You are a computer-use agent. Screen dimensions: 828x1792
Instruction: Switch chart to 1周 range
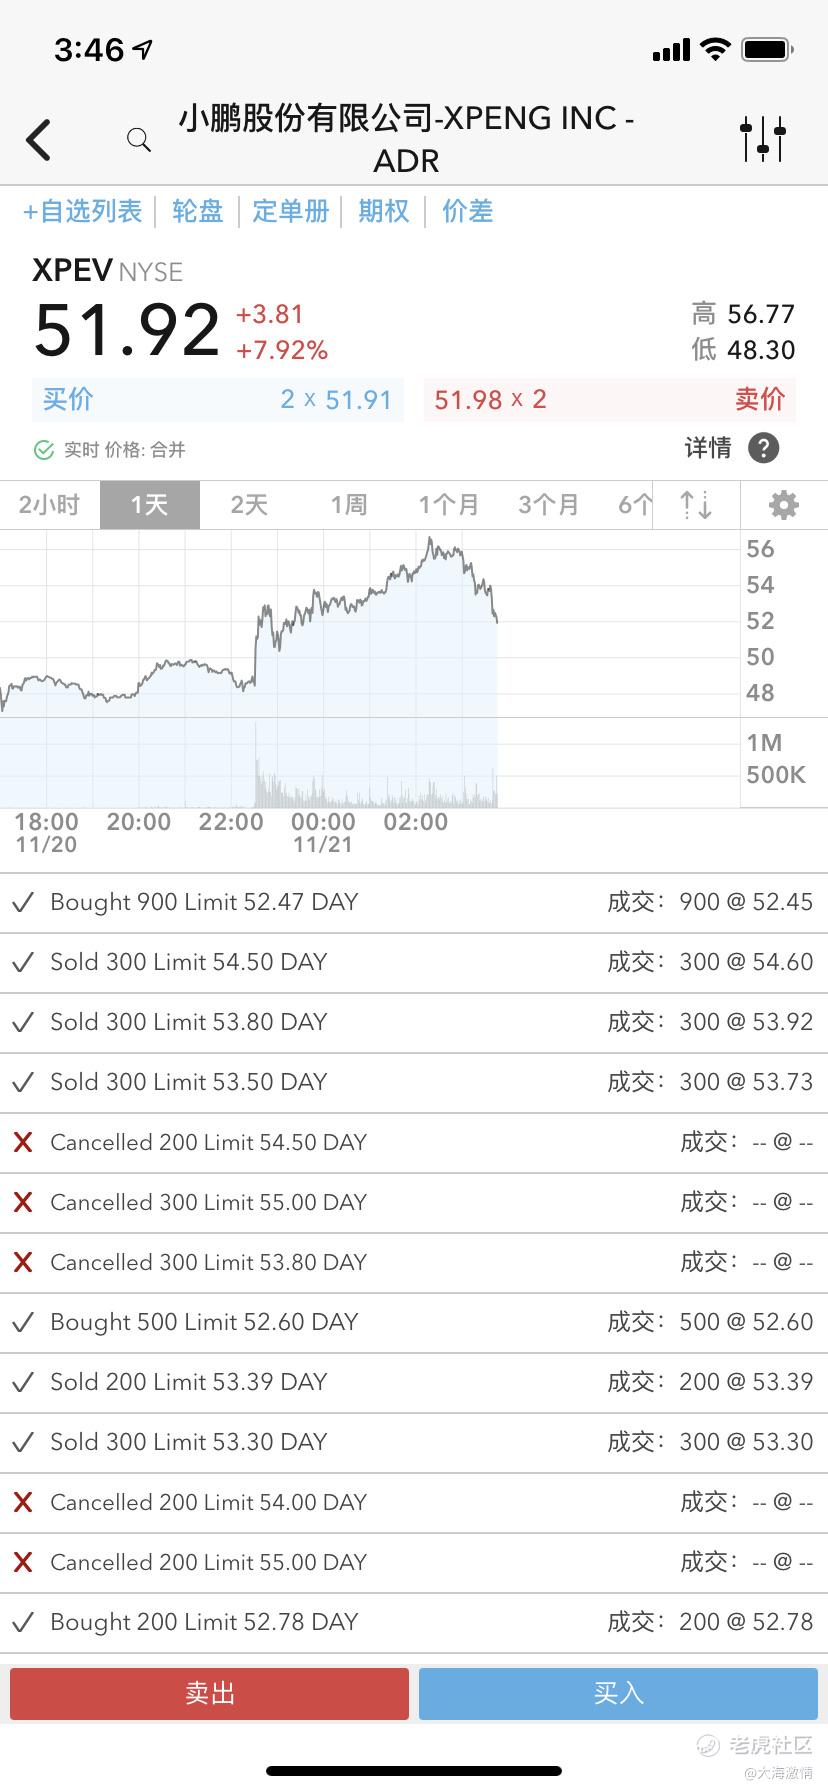[x=349, y=505]
